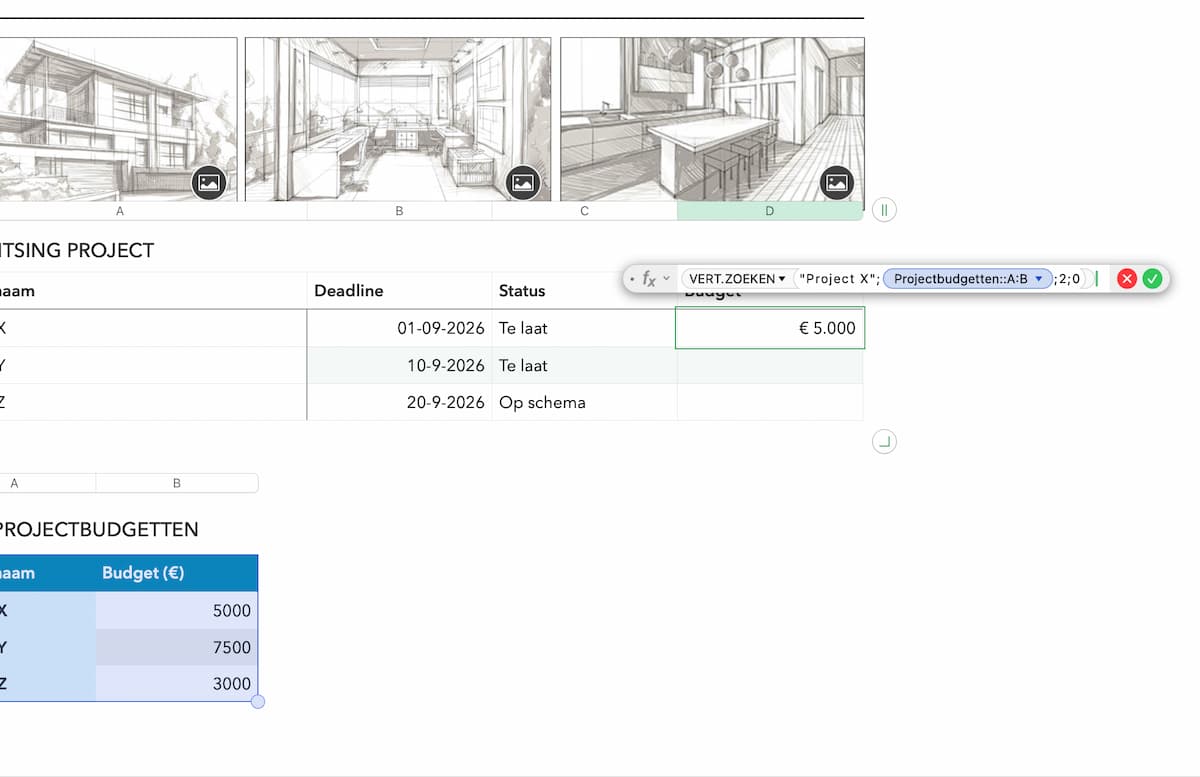Open the Projectbudgetten::A:B reference dropdown arrow
Screen dimensions: 1200x777
(x=1039, y=279)
